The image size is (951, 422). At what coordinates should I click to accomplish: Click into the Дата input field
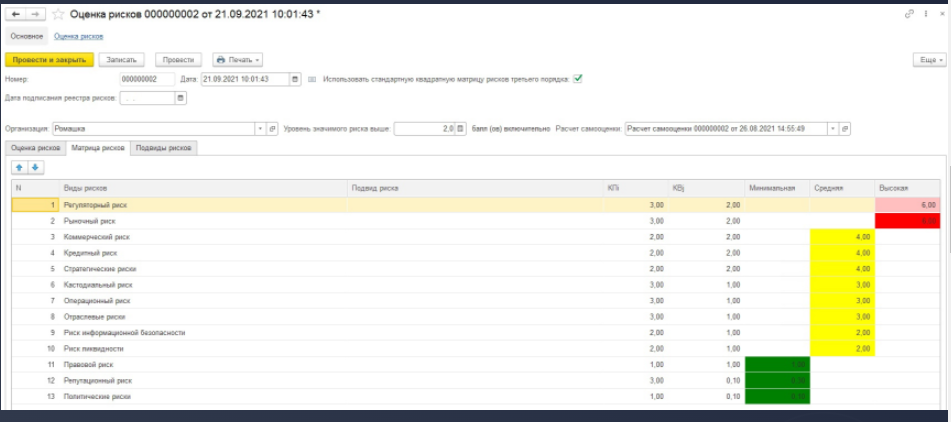click(246, 79)
